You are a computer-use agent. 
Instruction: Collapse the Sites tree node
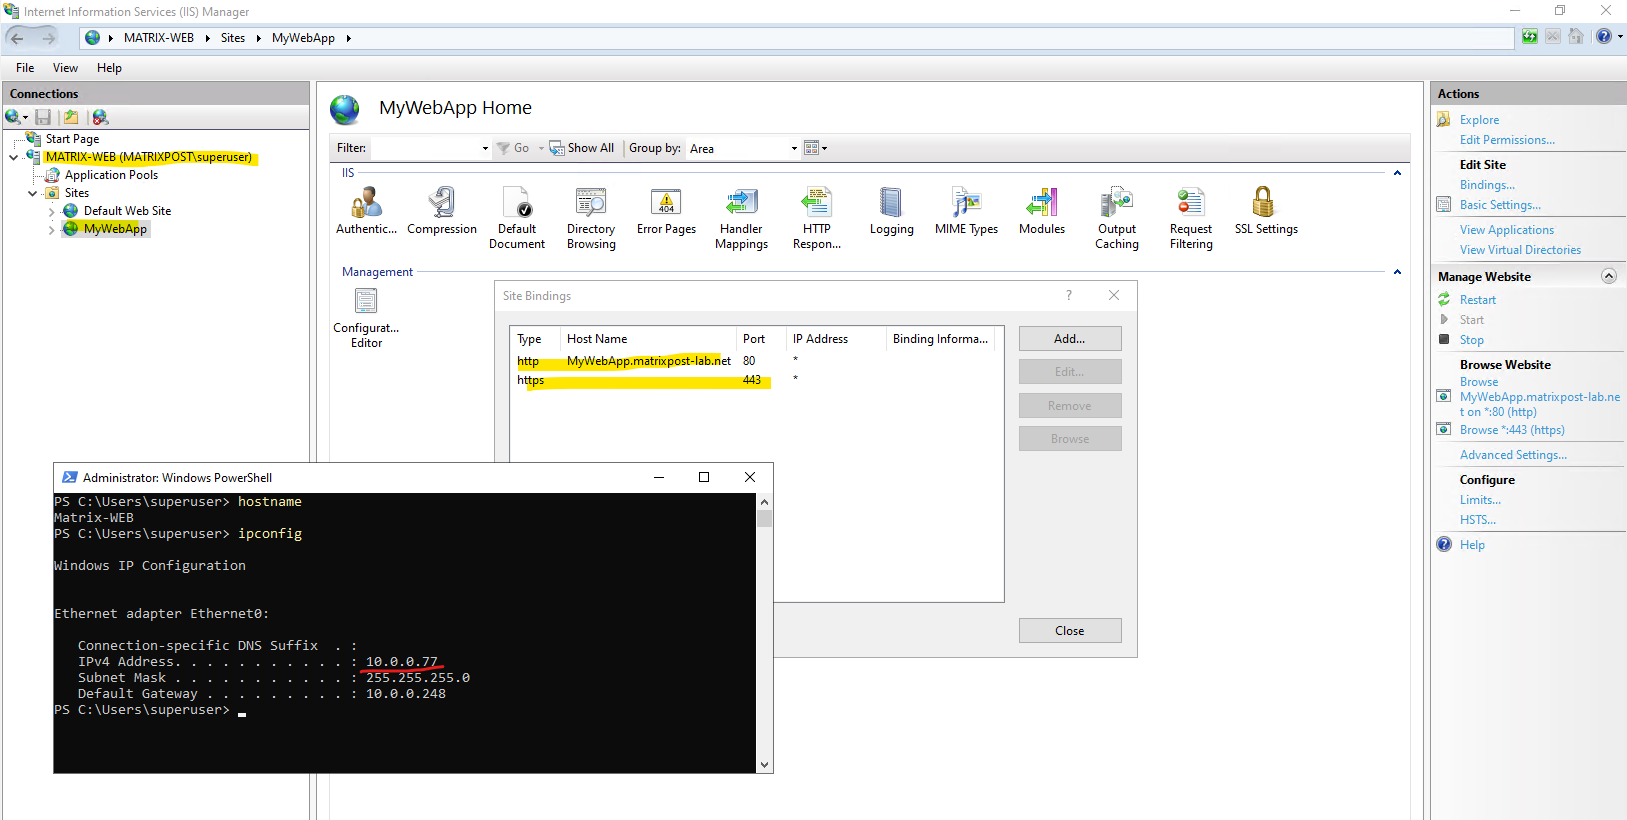[x=32, y=193]
